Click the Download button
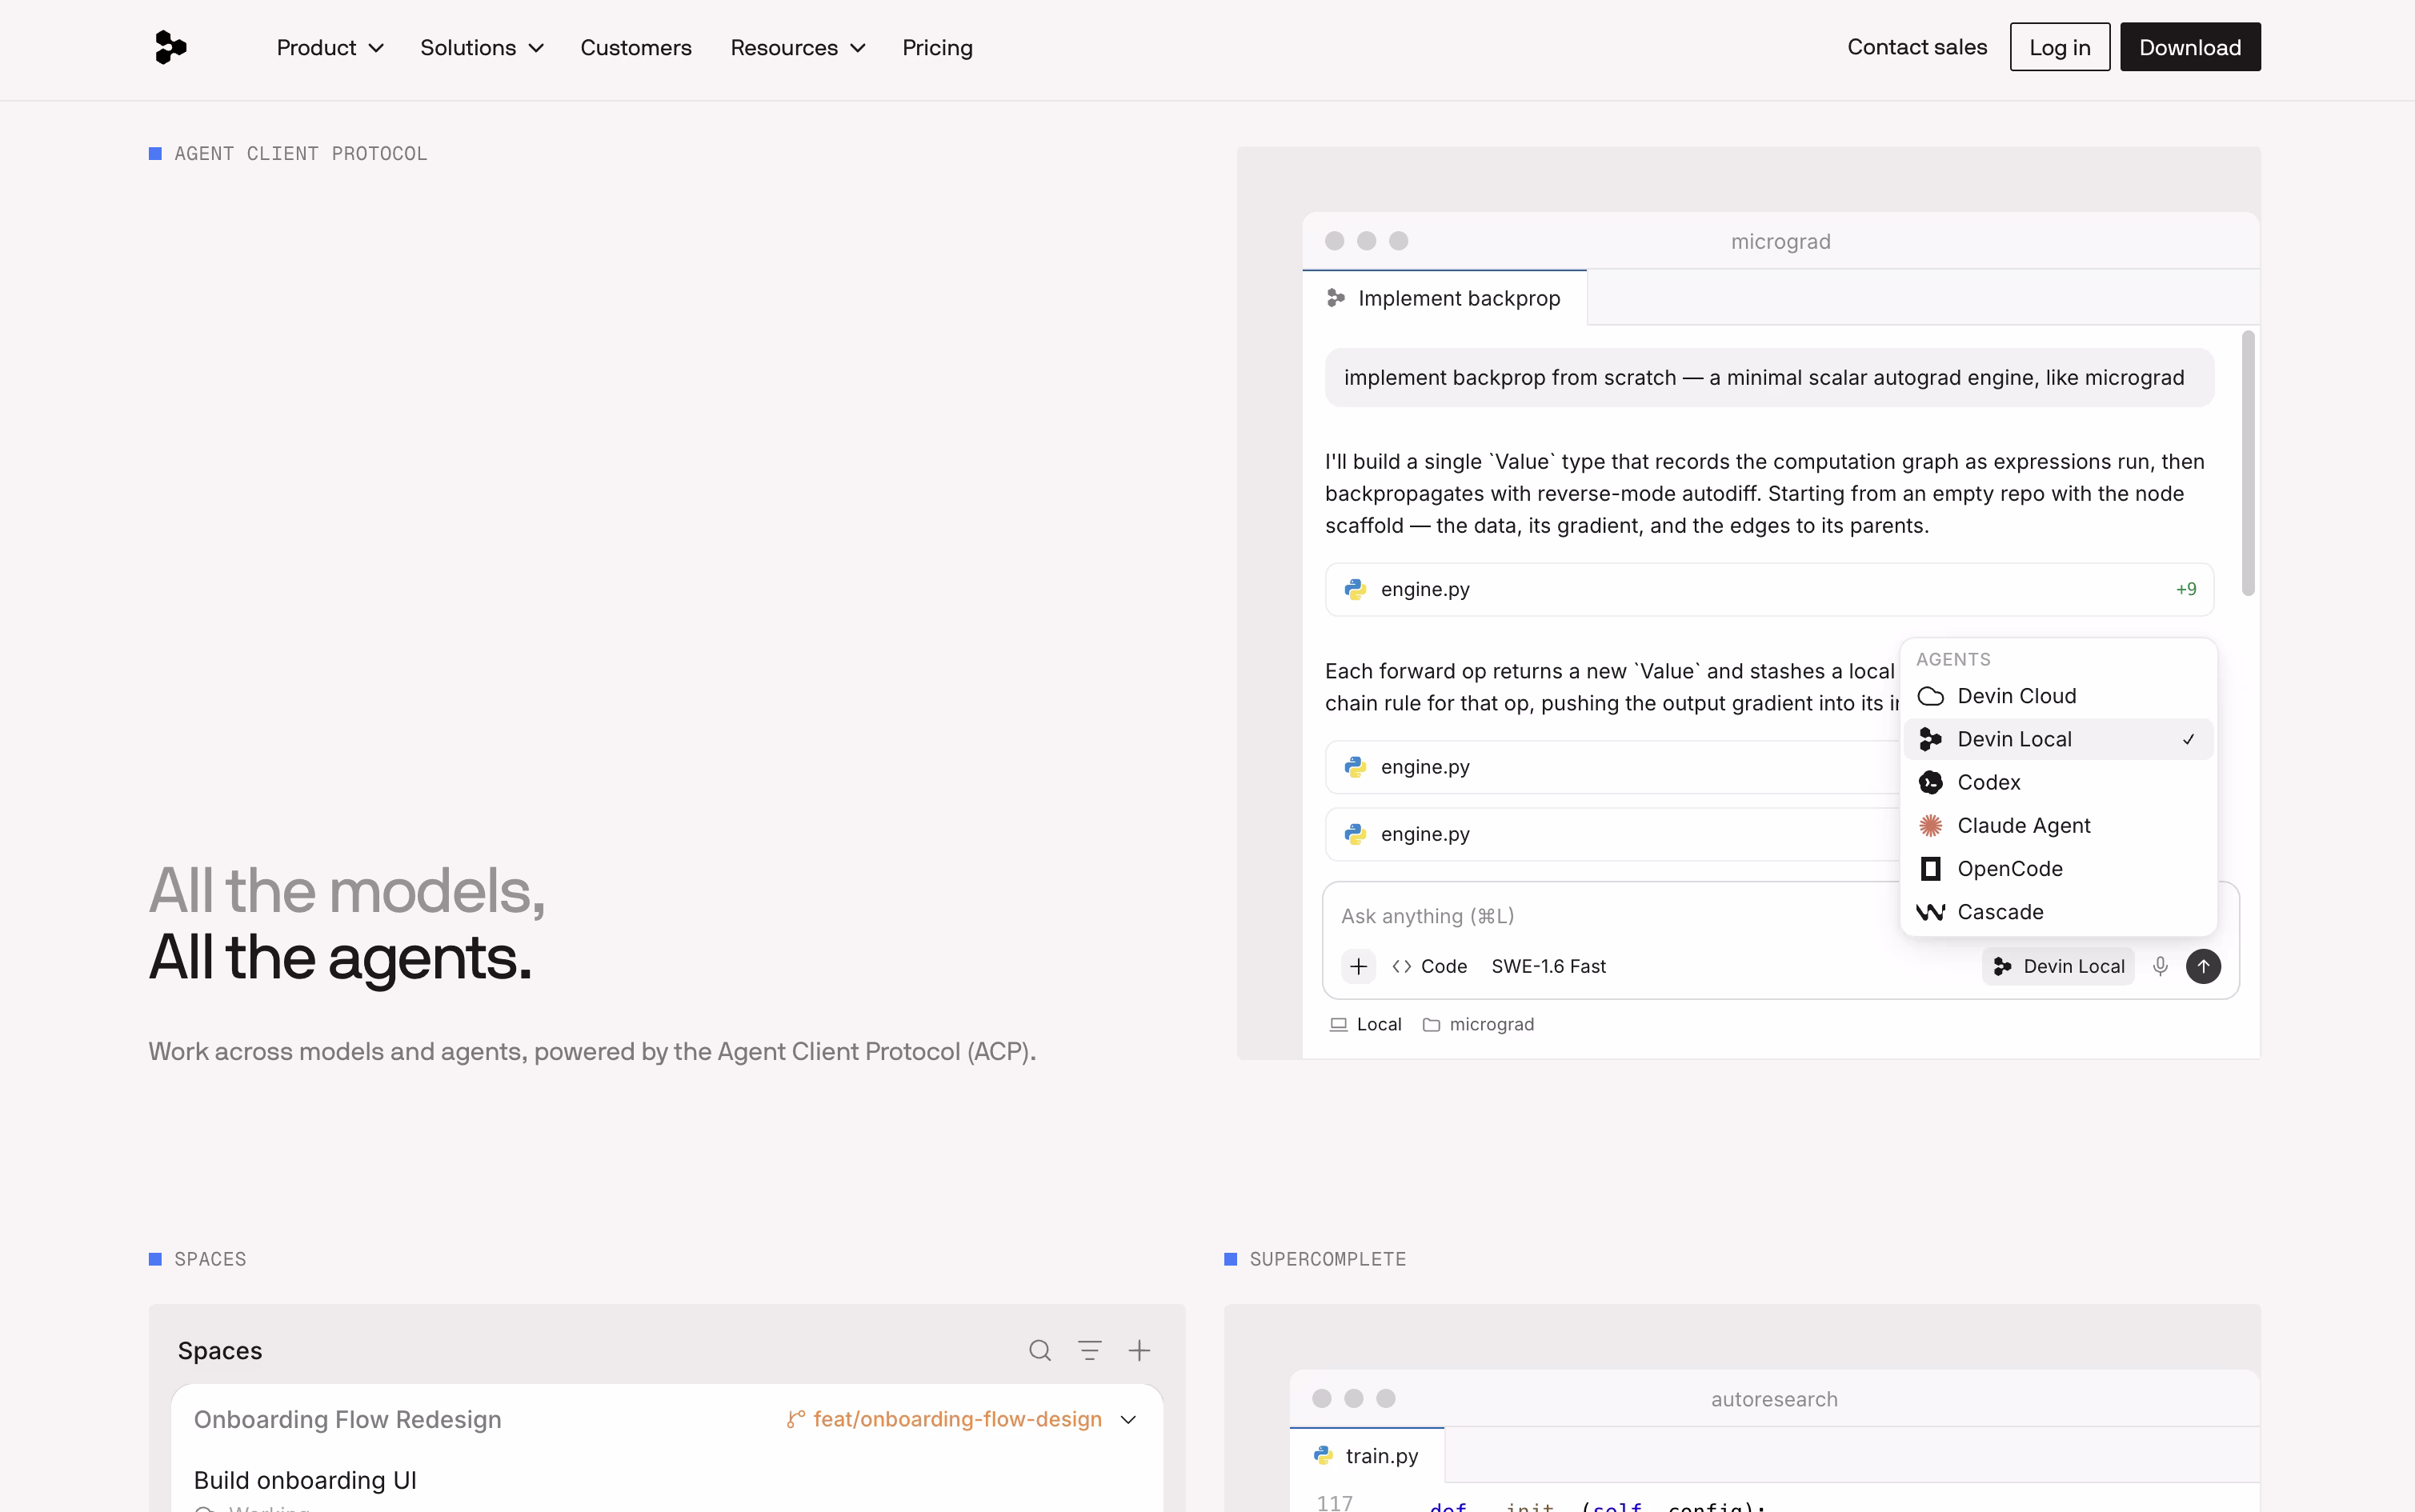The height and width of the screenshot is (1512, 2415). click(2190, 47)
